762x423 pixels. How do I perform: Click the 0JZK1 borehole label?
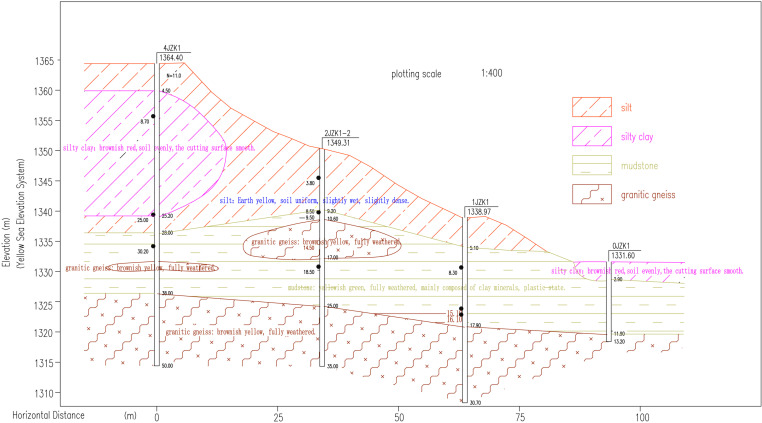click(x=621, y=246)
